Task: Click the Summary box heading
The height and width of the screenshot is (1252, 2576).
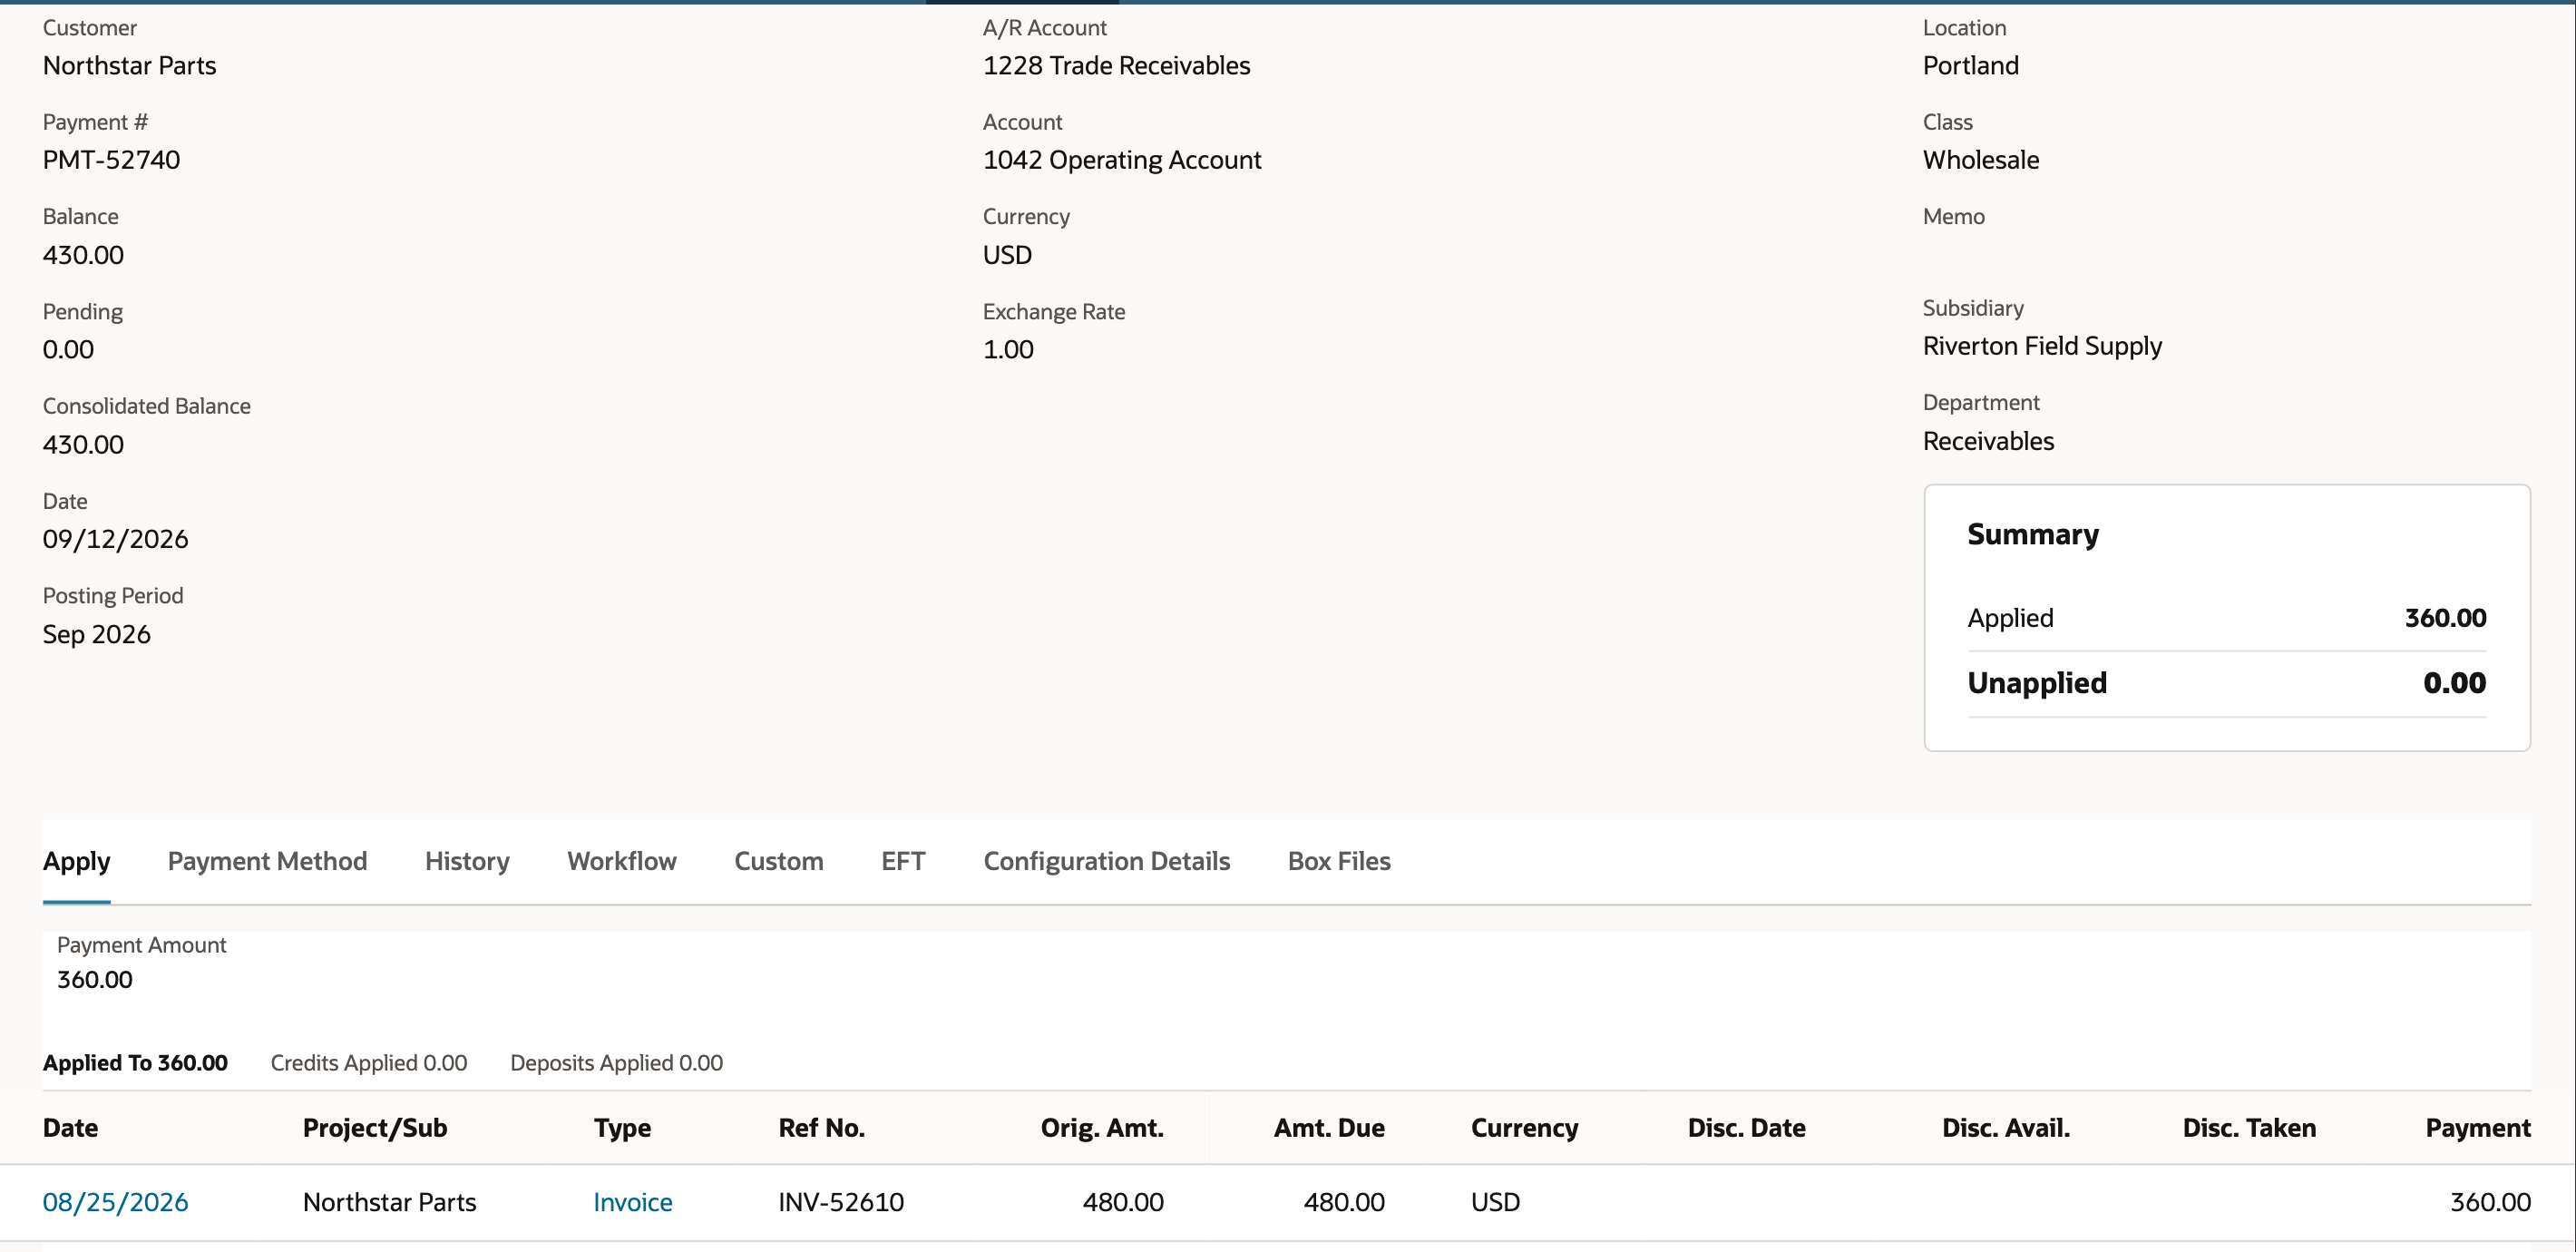Action: click(x=2033, y=534)
